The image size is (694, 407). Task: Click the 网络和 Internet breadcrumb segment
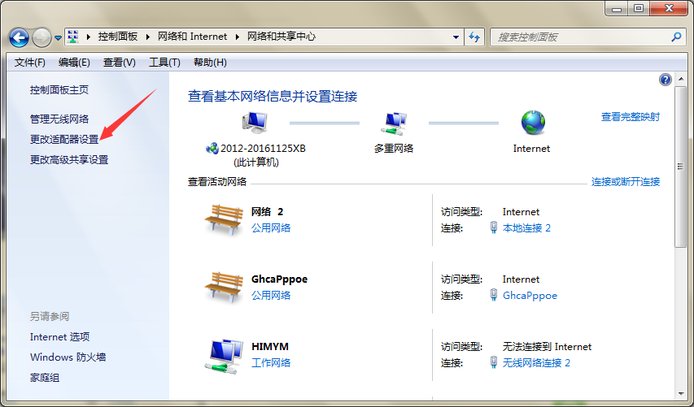click(x=192, y=37)
